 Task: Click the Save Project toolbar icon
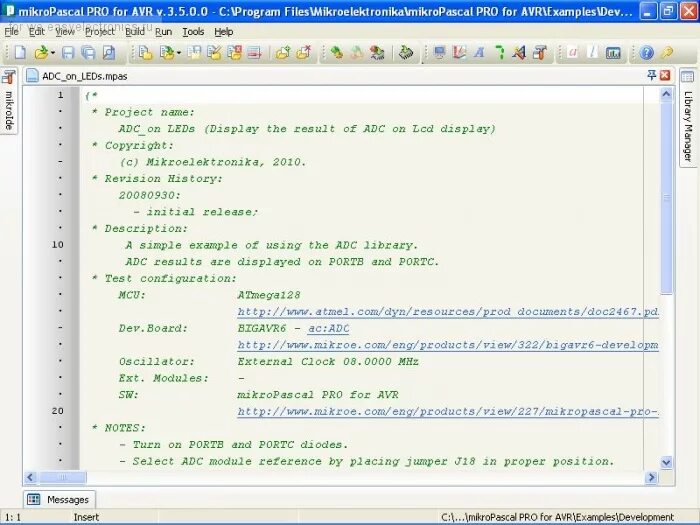pos(194,53)
